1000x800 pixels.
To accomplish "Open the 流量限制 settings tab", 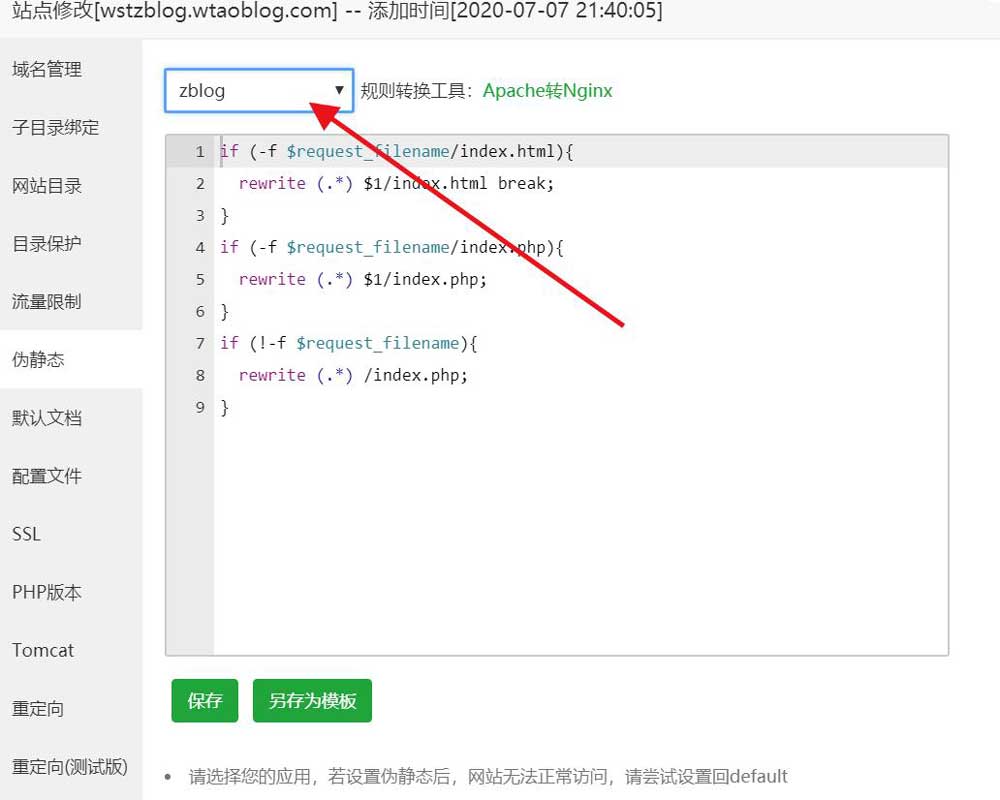I will tap(47, 301).
